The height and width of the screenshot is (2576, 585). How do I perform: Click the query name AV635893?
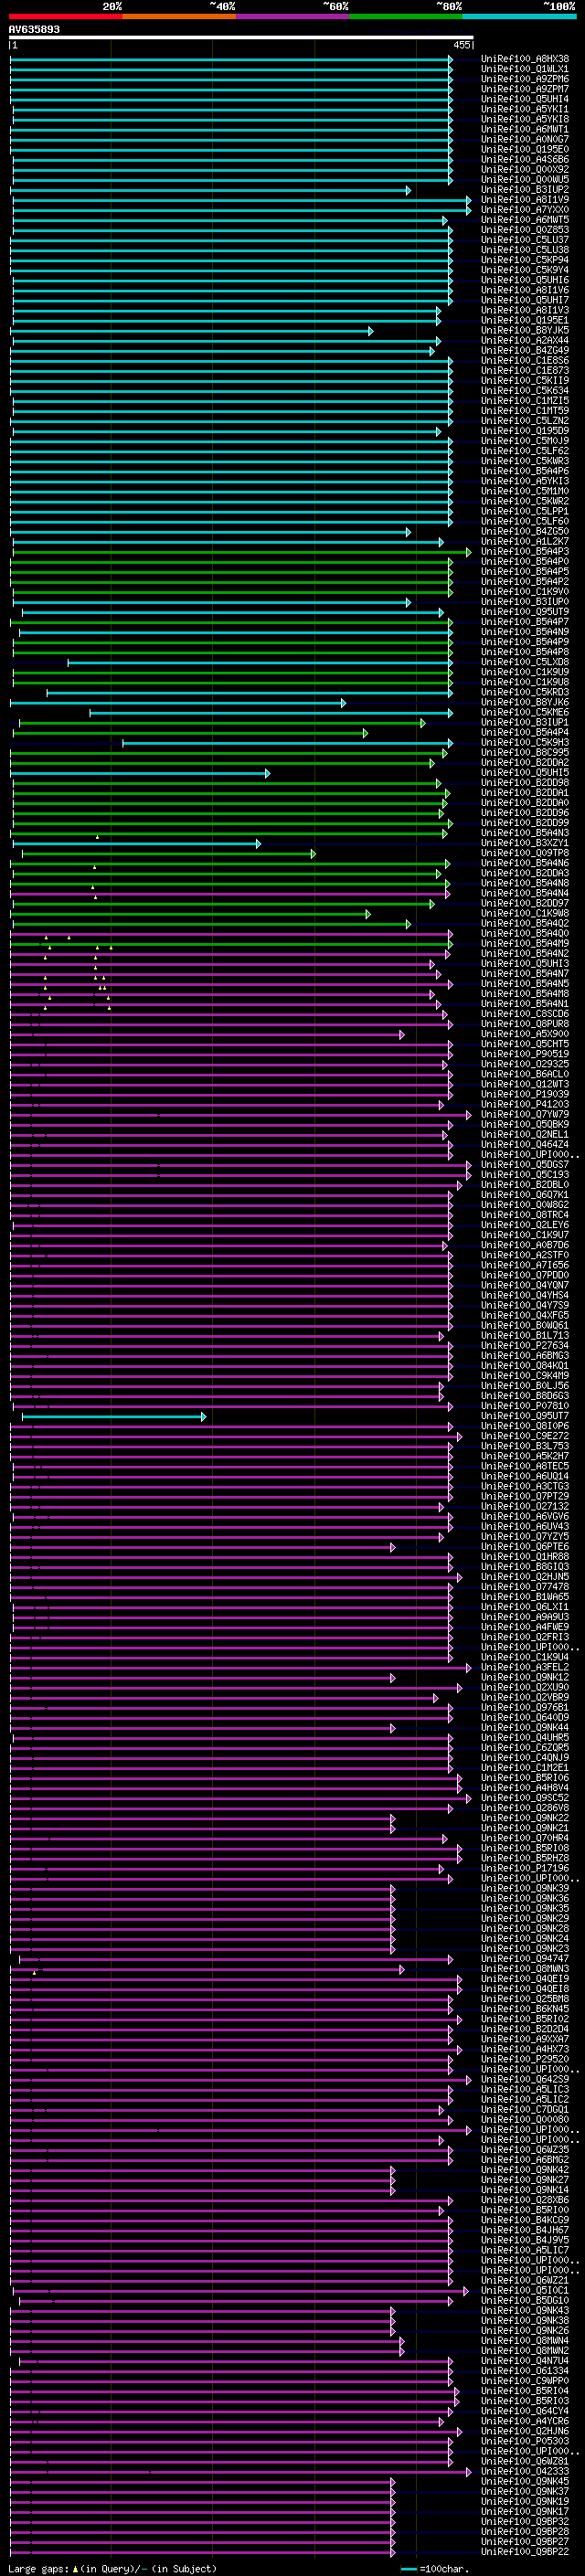coord(34,30)
